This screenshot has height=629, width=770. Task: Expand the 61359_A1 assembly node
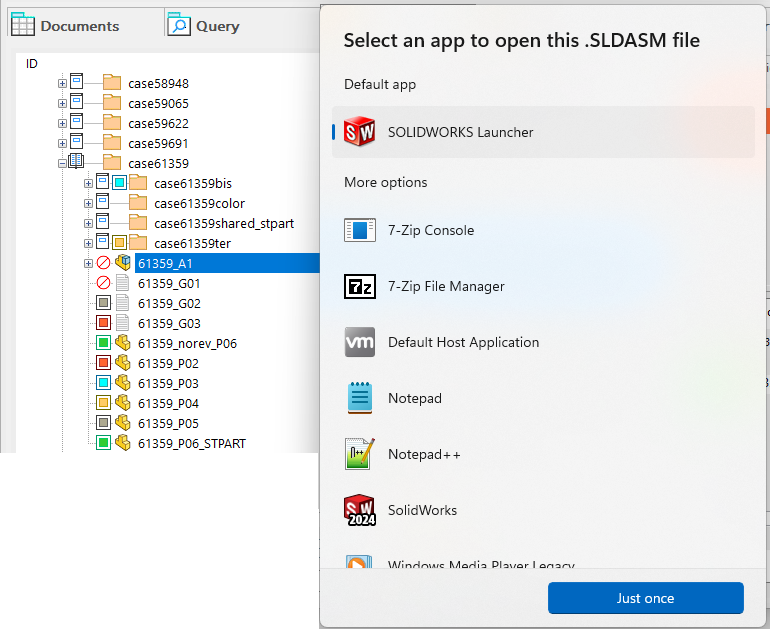click(88, 264)
